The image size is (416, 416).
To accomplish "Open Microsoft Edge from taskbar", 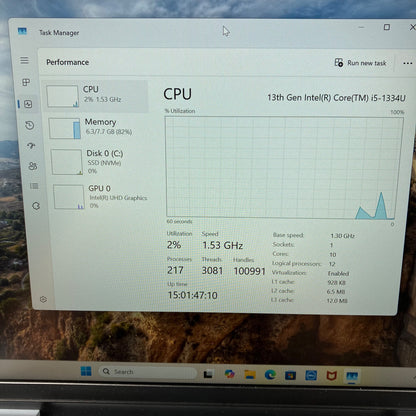I will (x=270, y=375).
